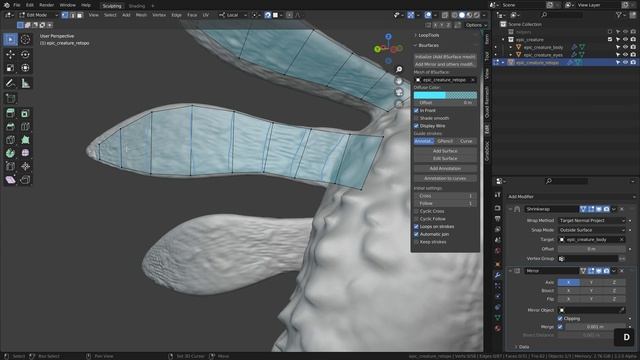Select the Poly Build tool
This screenshot has height=360, width=640.
pyautogui.click(x=25, y=140)
